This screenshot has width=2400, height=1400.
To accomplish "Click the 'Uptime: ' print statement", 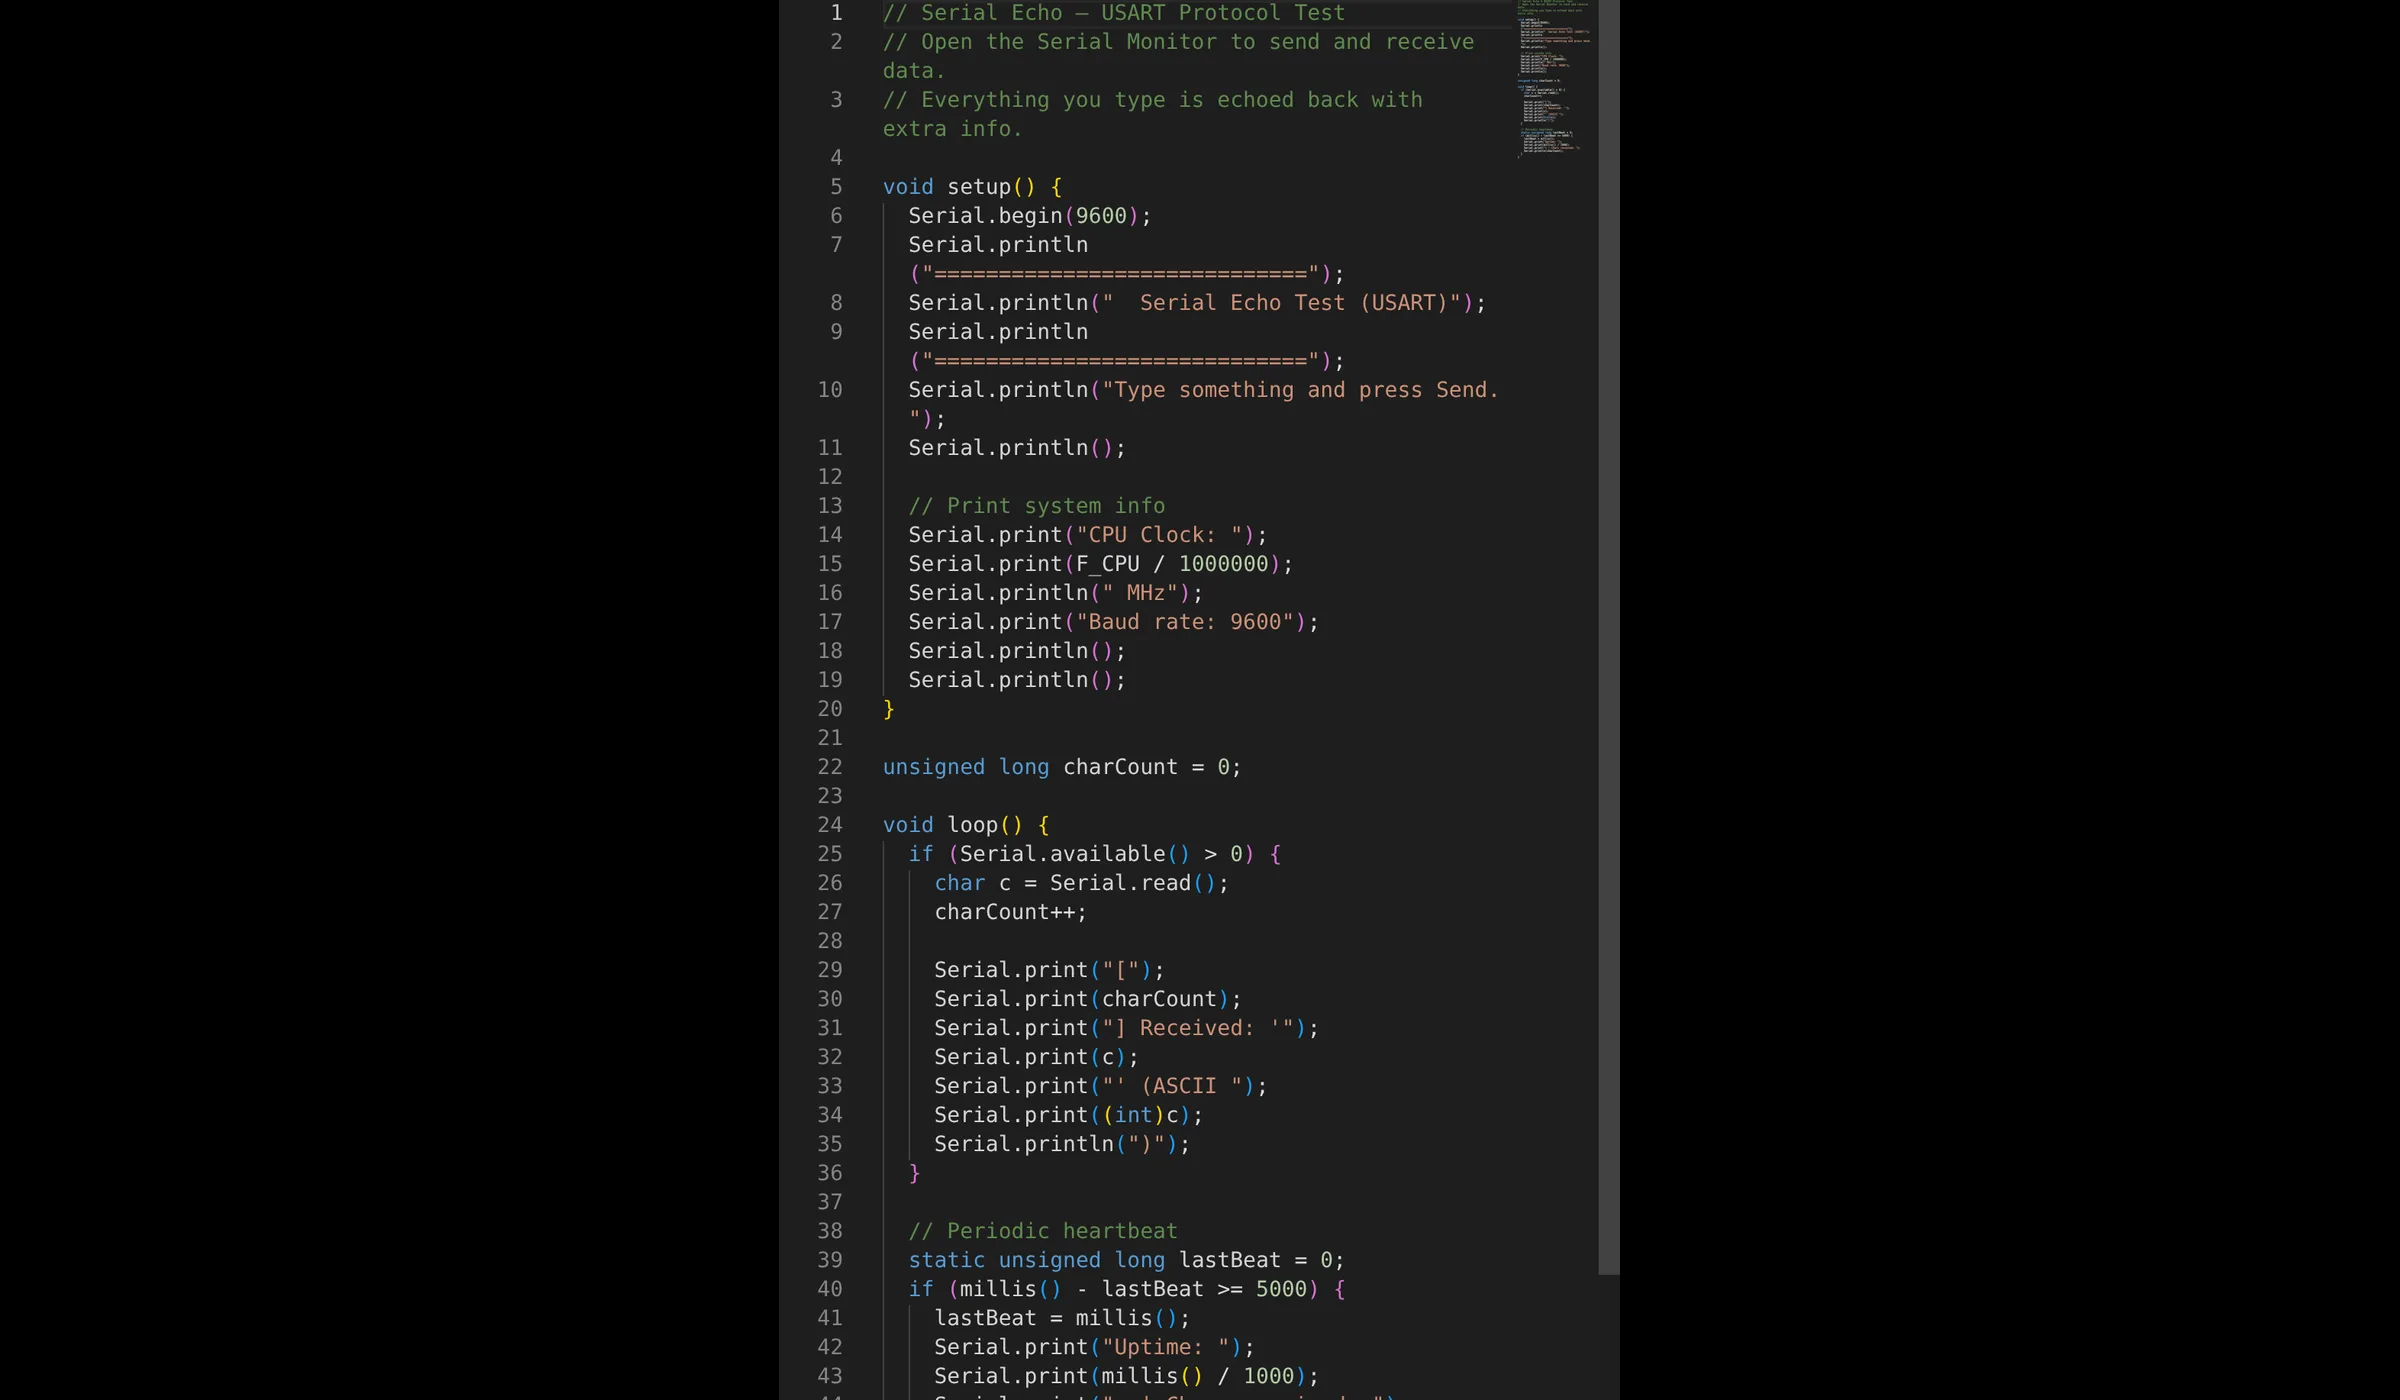I will [1095, 1347].
